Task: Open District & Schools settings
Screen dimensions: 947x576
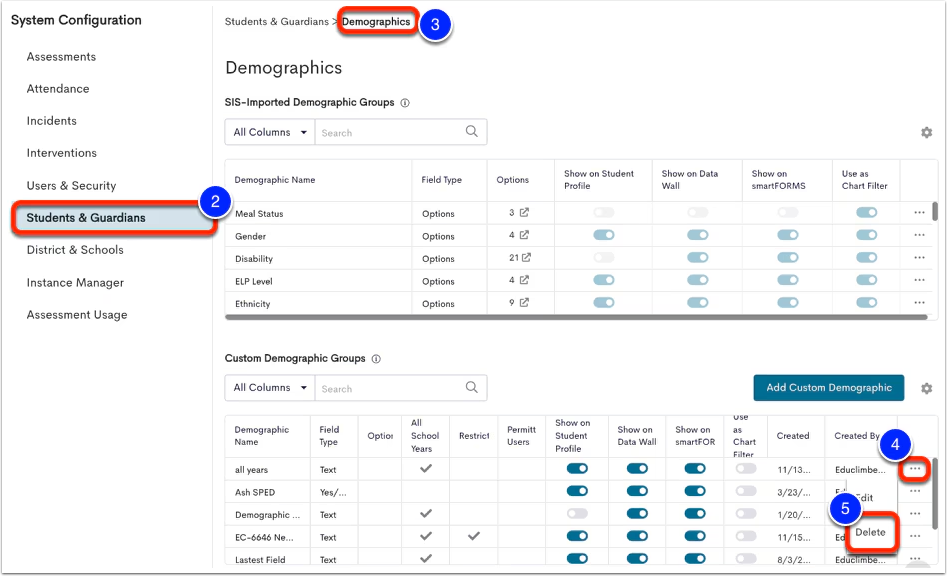Action: tap(75, 250)
